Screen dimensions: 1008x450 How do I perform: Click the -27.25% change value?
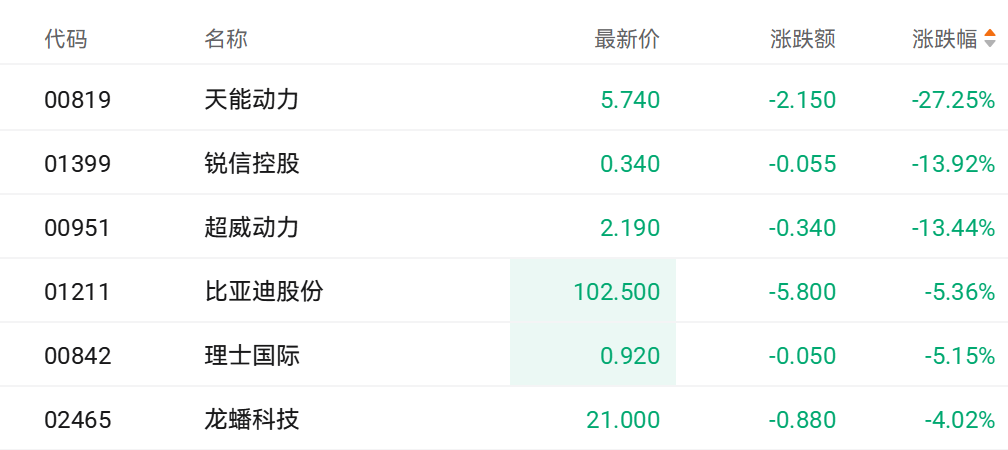pos(953,100)
